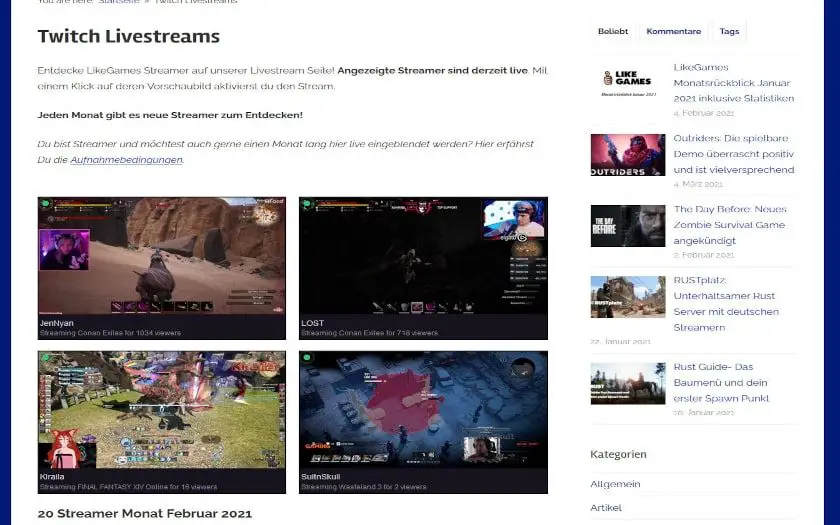This screenshot has height=525, width=840.
Task: Click the LikeGames logo thumbnail in sidebar
Action: point(628,84)
